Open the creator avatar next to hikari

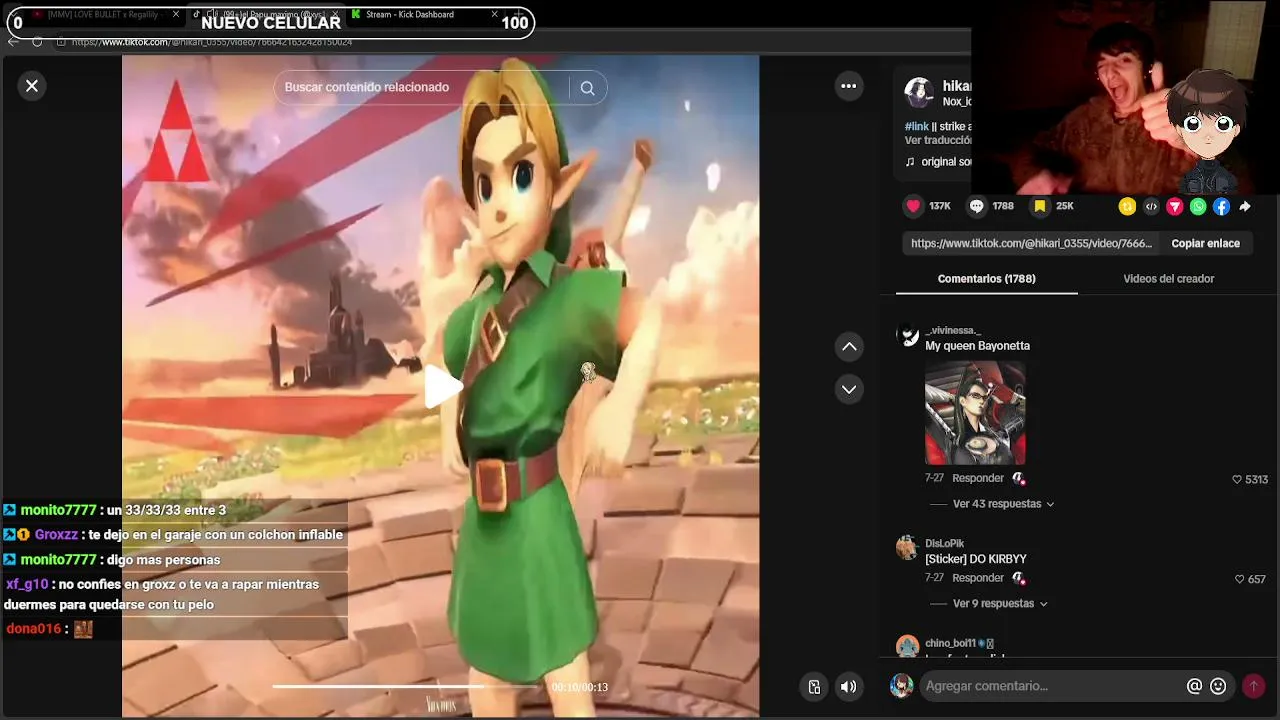tap(918, 93)
